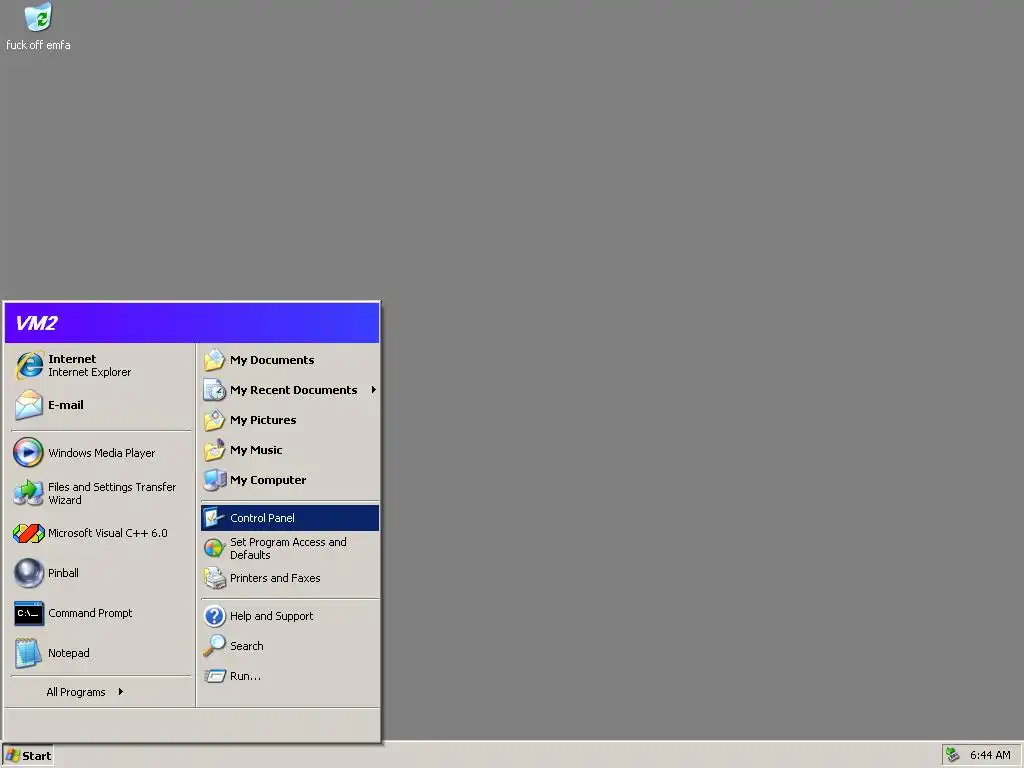Image resolution: width=1024 pixels, height=768 pixels.
Task: Select the My Music label
Action: (256, 450)
